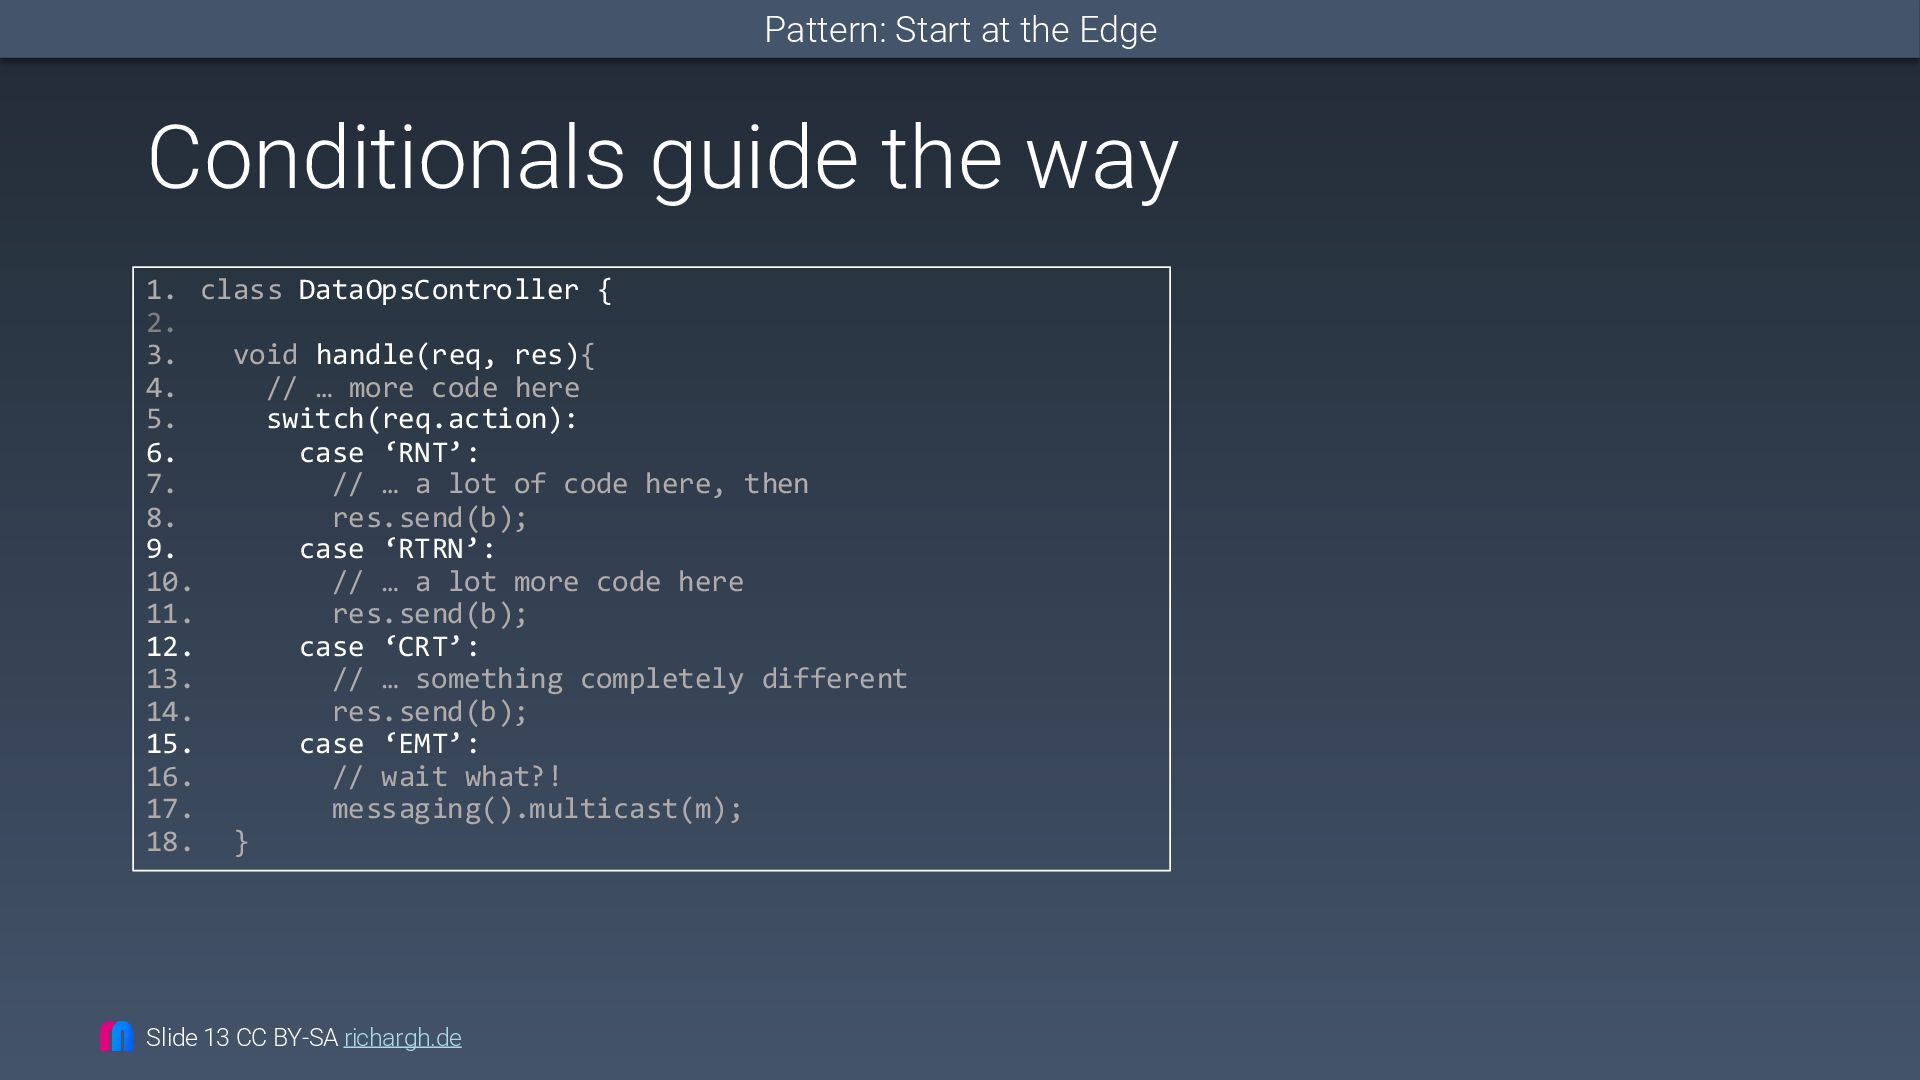Click the 'Slide 13 CC BY-SA' footer text

pos(241,1038)
